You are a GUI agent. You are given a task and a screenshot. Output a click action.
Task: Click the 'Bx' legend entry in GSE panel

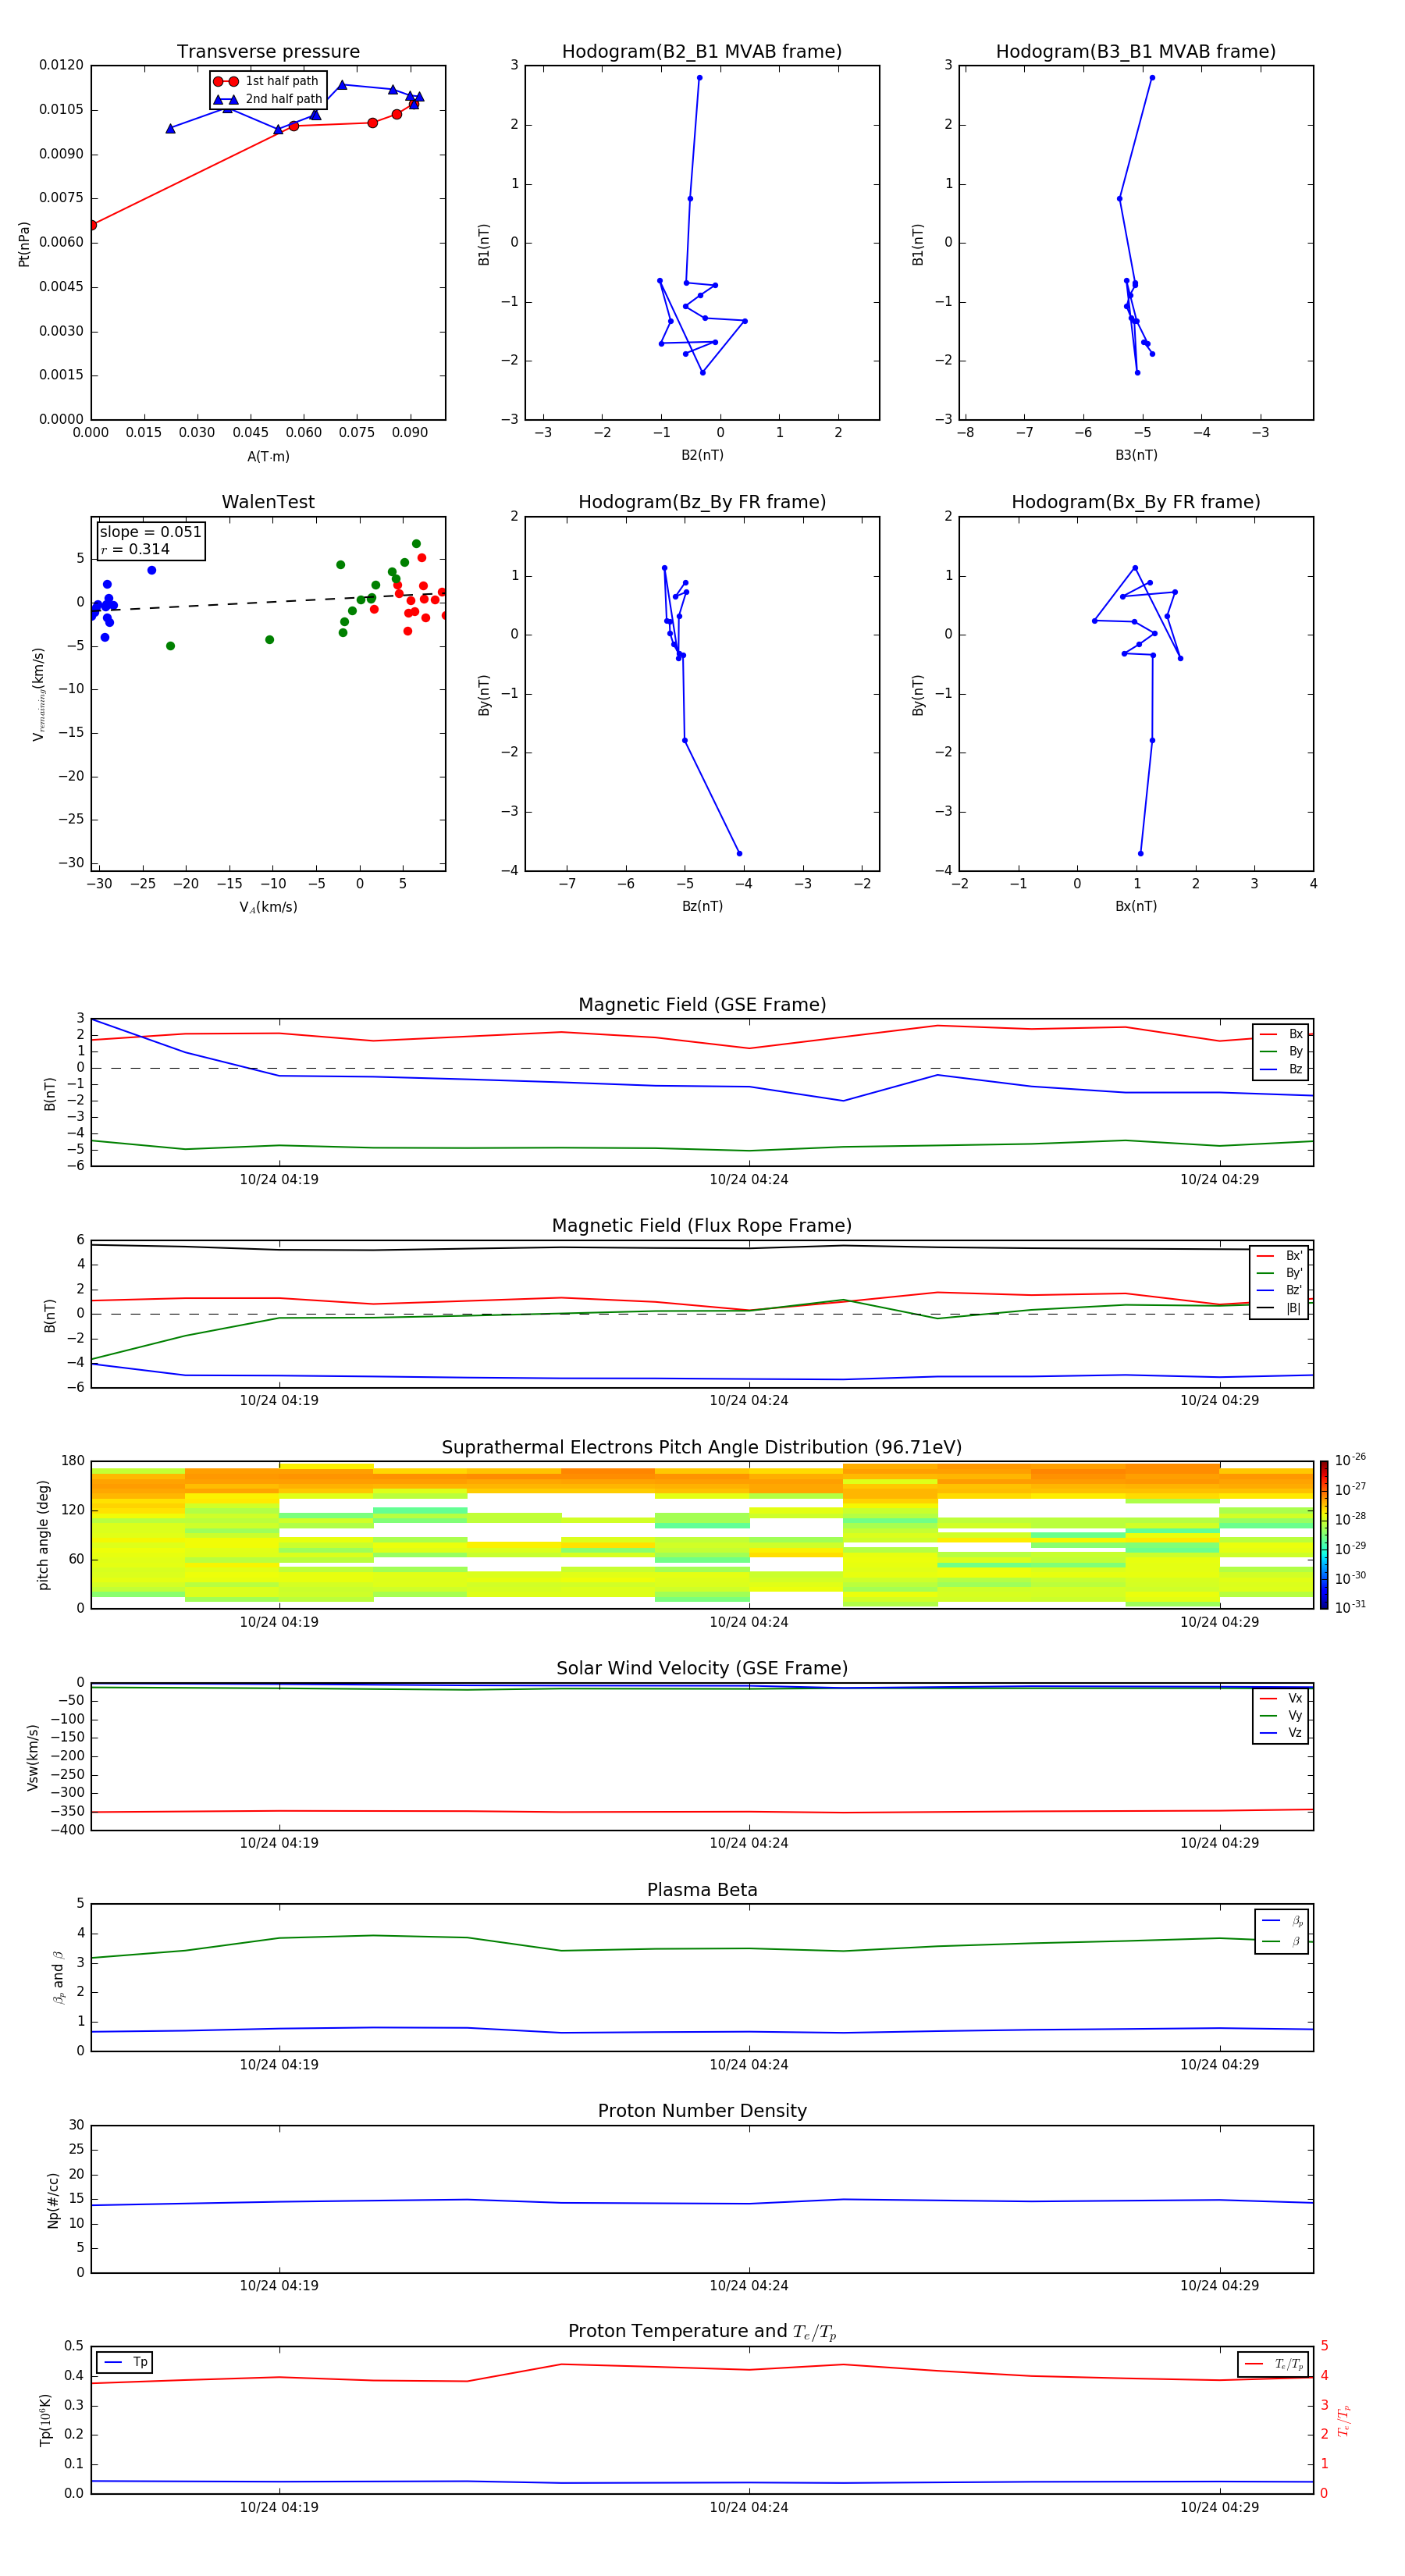click(1282, 1034)
